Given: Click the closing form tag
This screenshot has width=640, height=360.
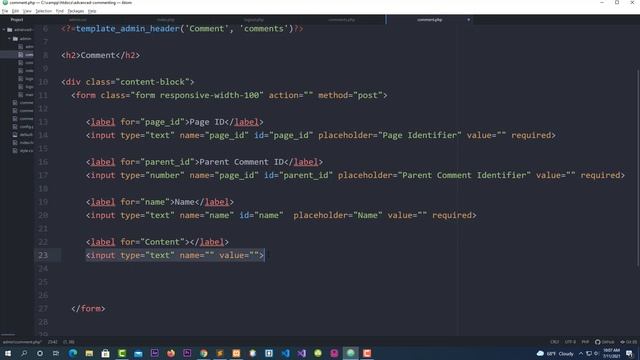Looking at the screenshot, I should [x=88, y=309].
